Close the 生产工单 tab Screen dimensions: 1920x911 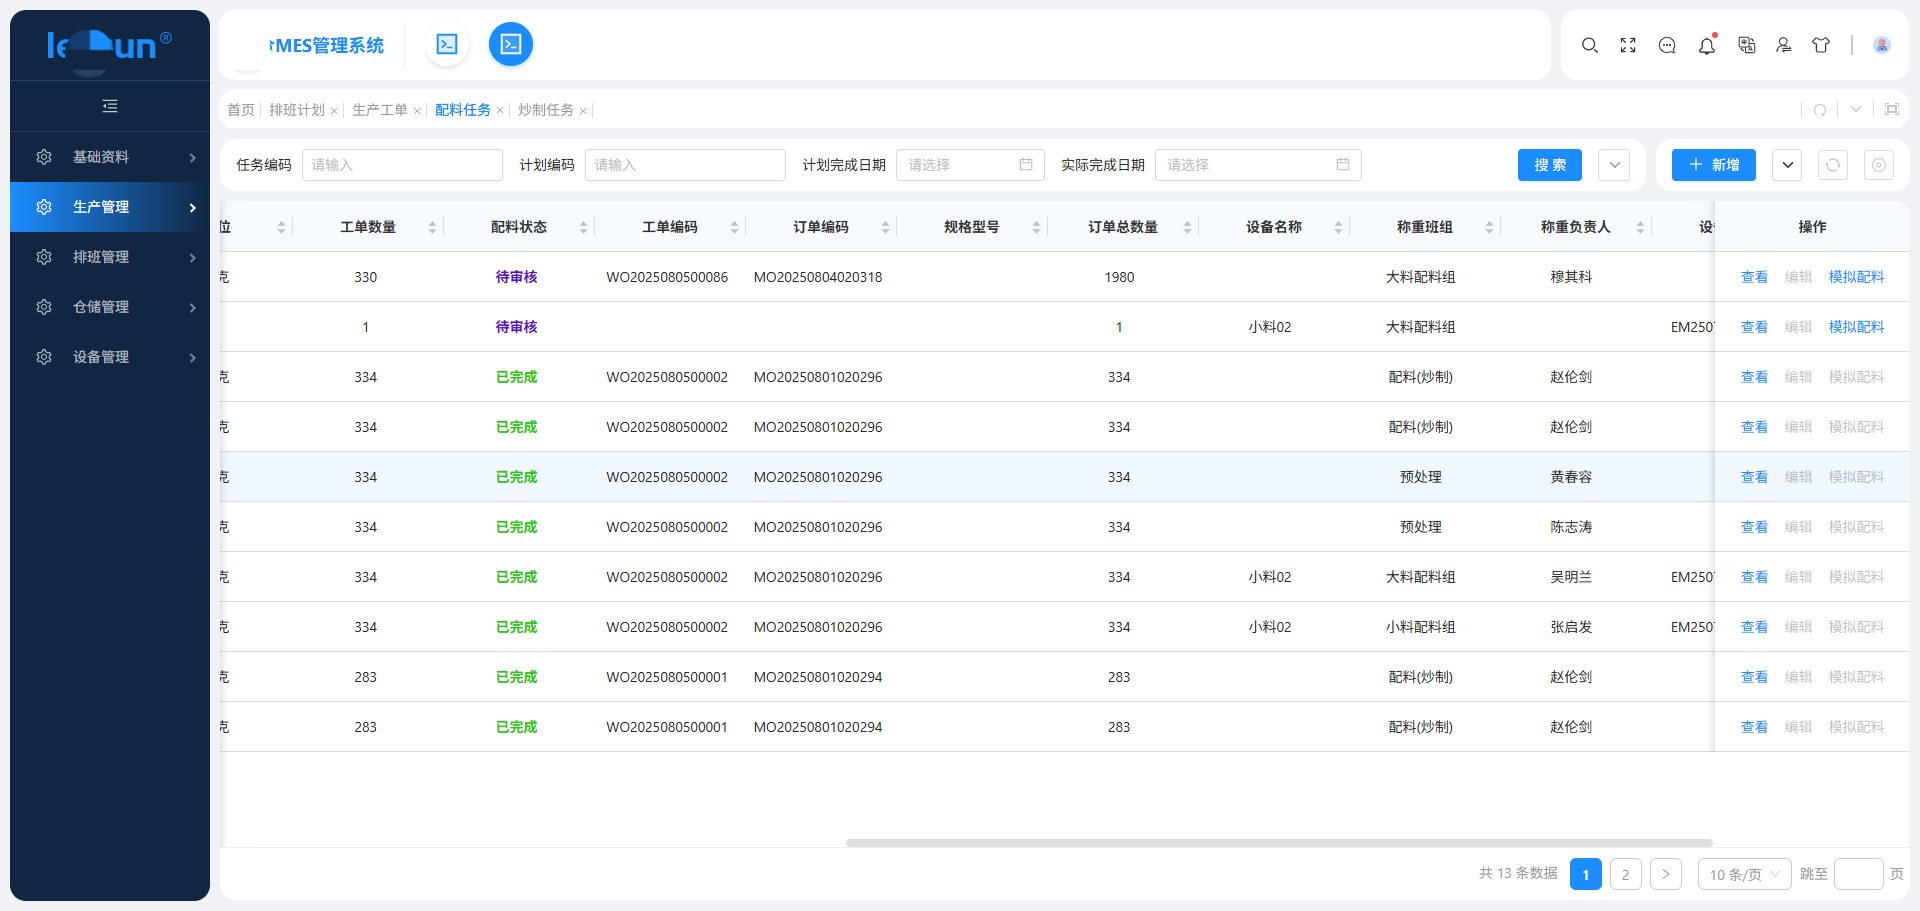click(x=417, y=111)
